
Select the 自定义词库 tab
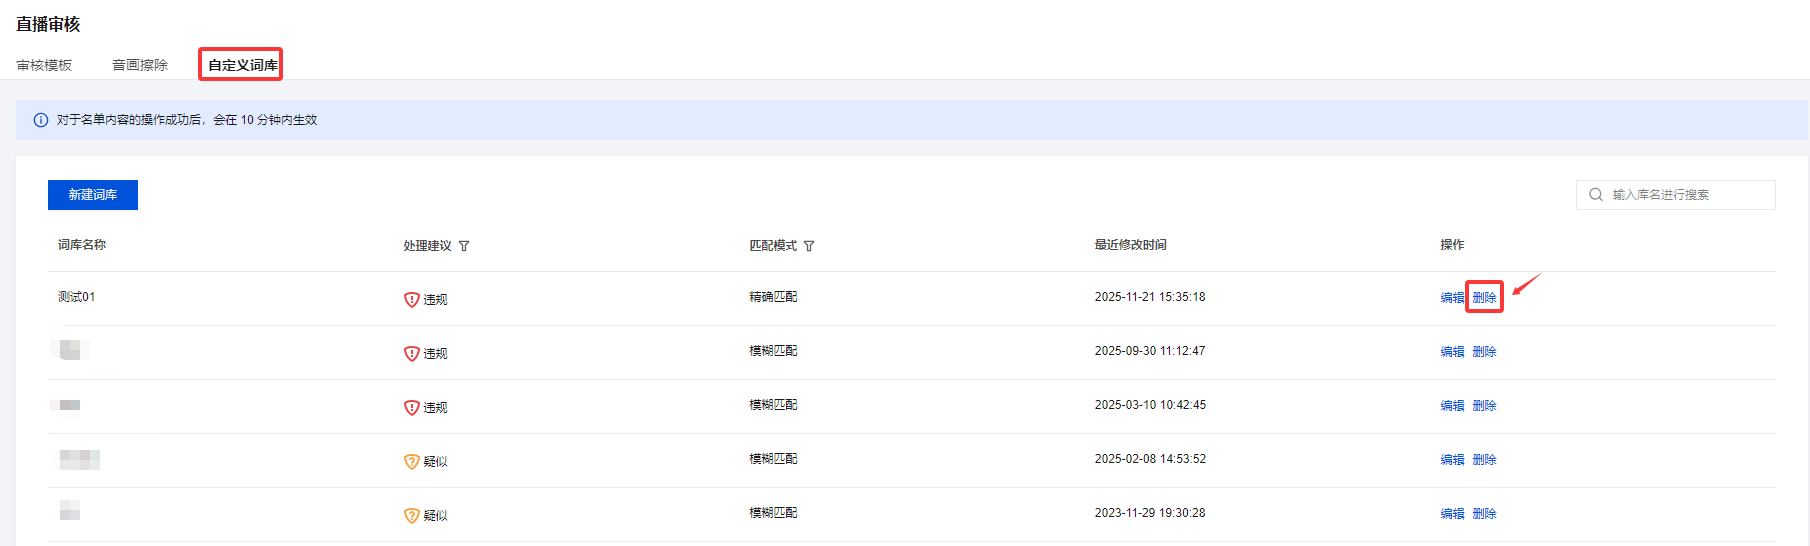(242, 65)
